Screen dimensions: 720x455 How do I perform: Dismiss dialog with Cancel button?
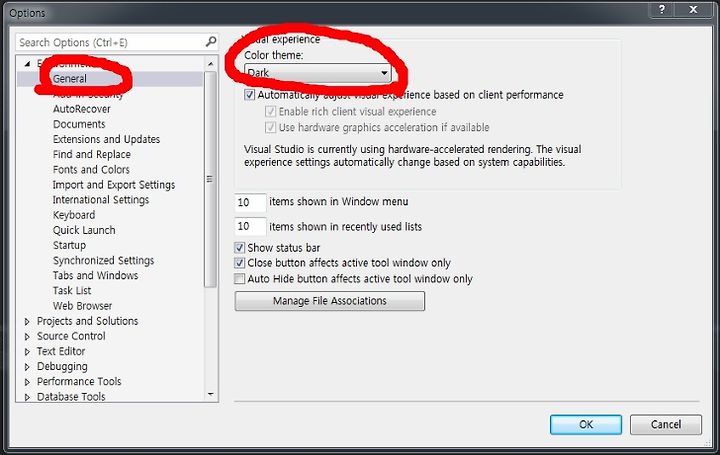666,425
